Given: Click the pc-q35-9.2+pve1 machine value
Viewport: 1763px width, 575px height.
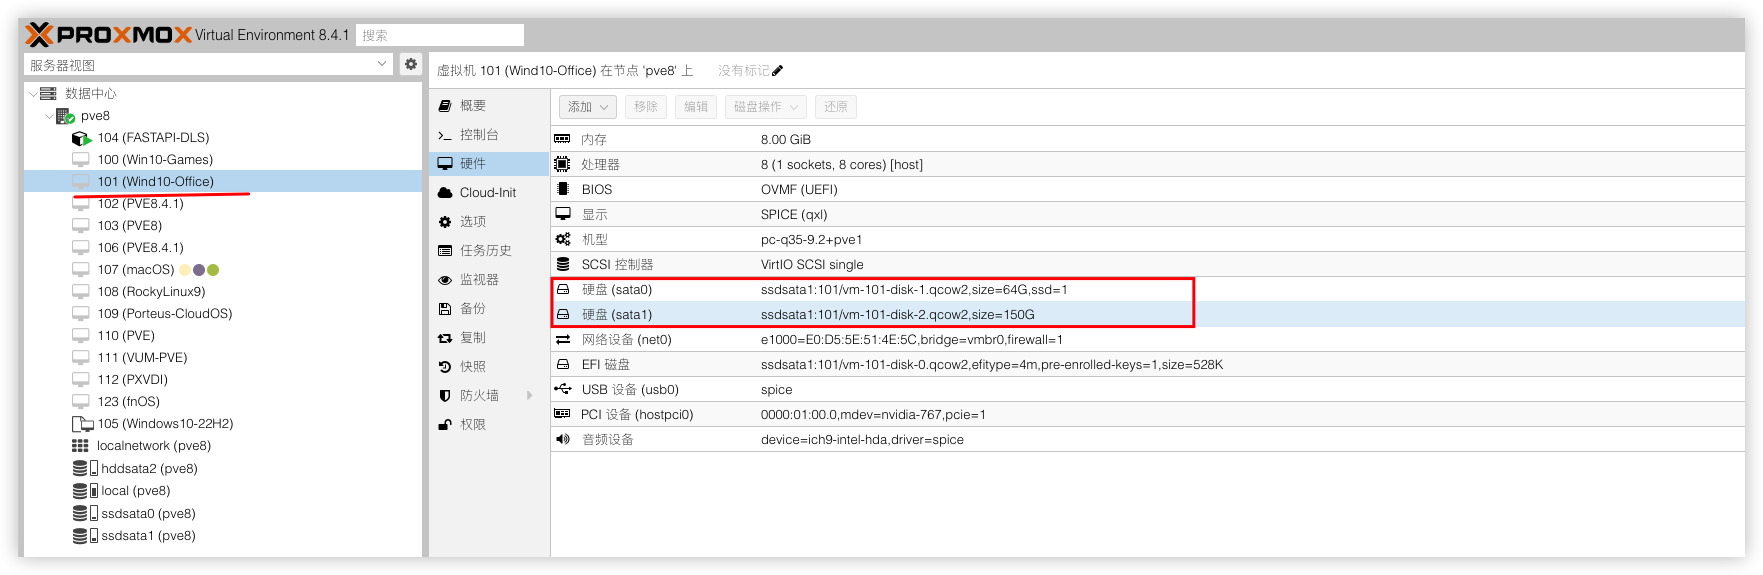Looking at the screenshot, I should click(811, 240).
